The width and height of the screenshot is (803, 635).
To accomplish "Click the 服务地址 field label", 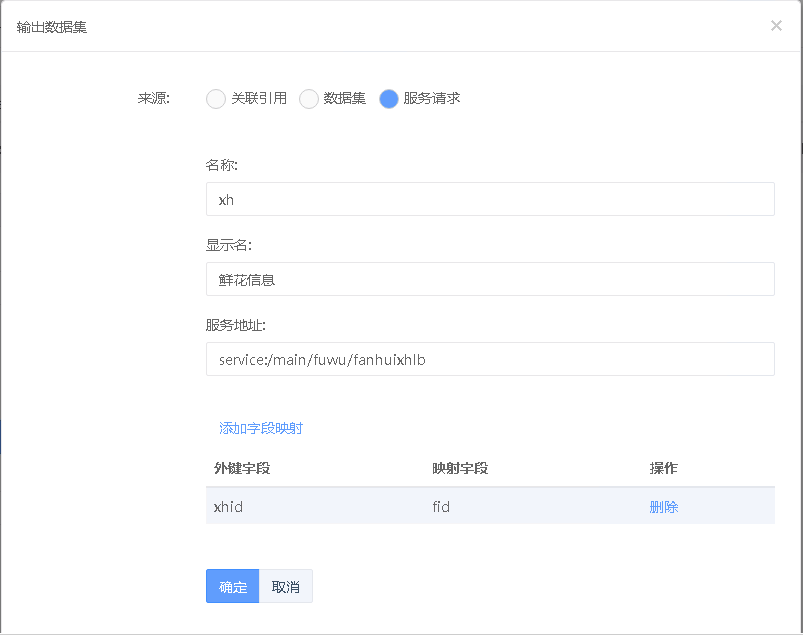I will tap(235, 325).
